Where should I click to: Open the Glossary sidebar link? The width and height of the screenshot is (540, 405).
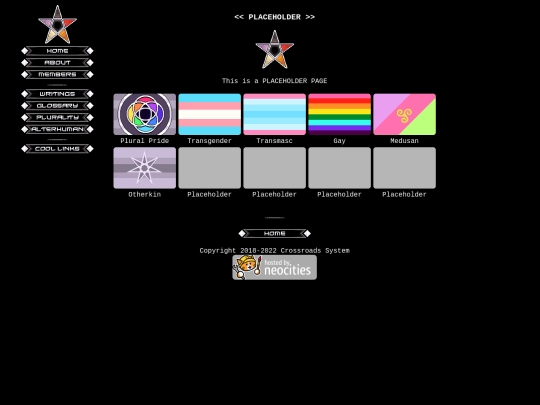coord(57,106)
